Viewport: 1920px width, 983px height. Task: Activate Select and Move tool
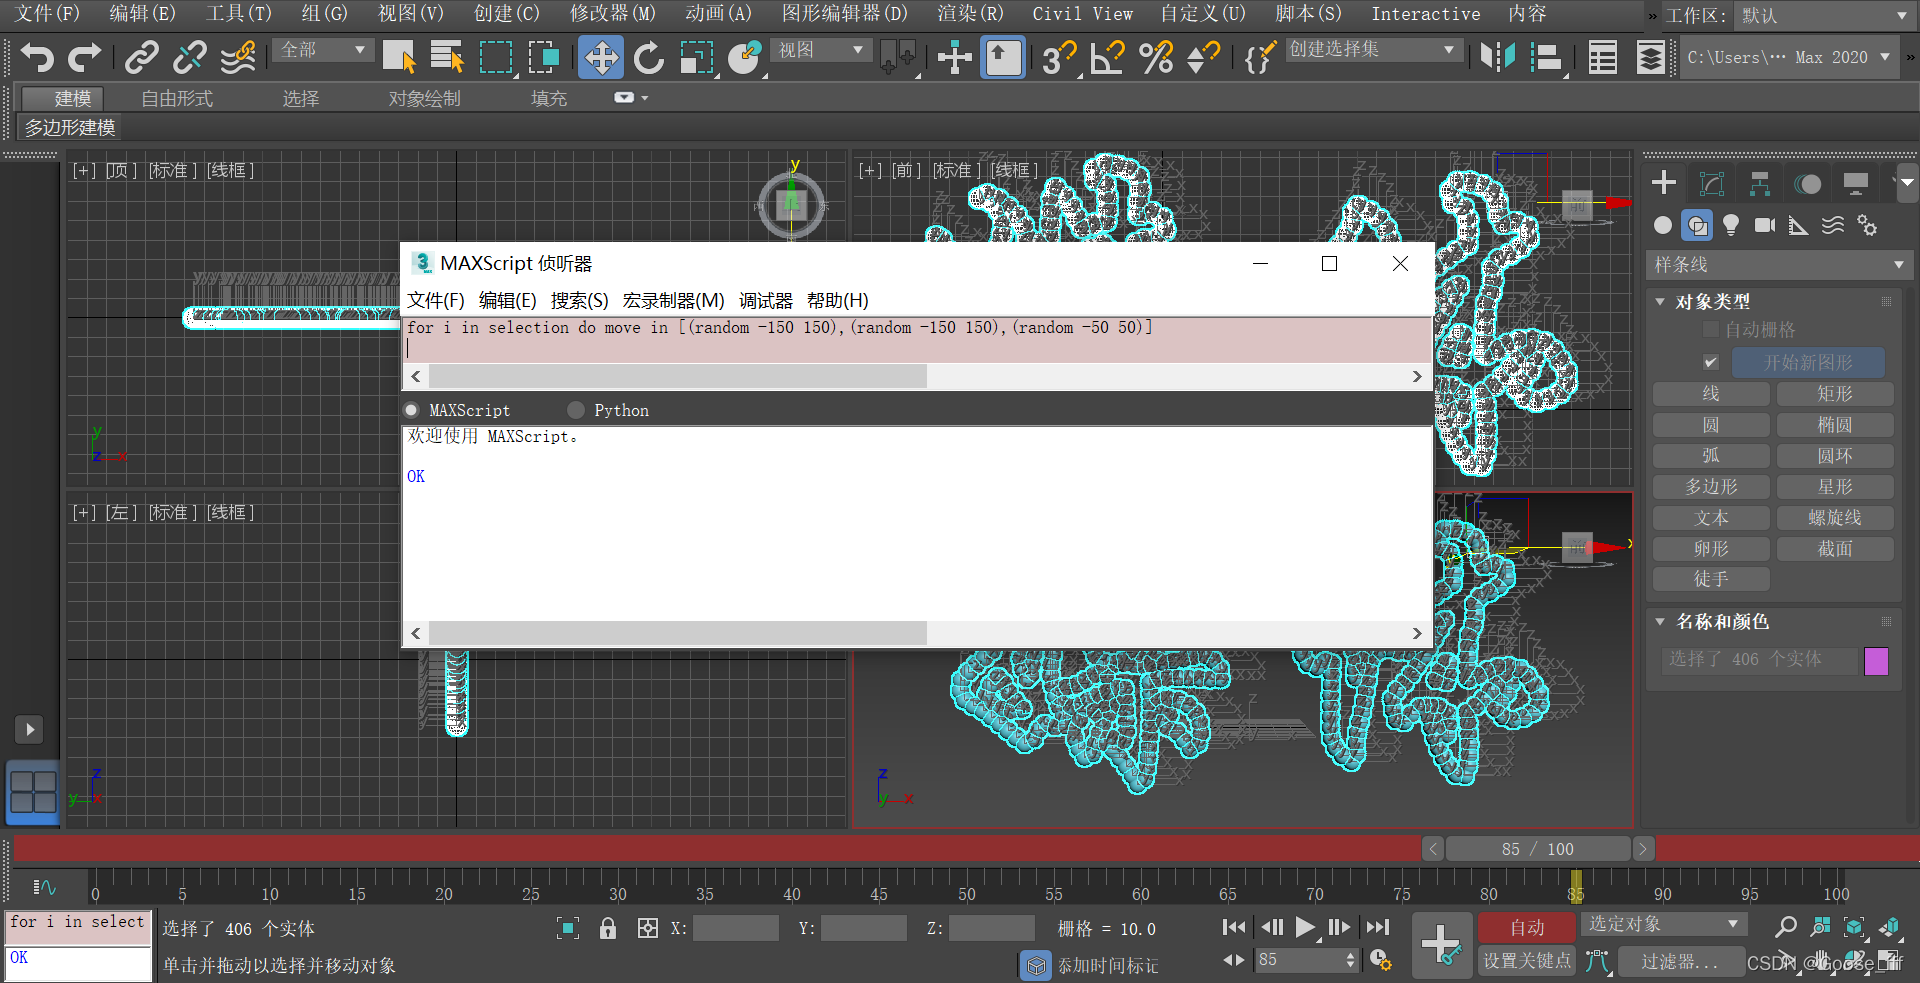pos(601,58)
